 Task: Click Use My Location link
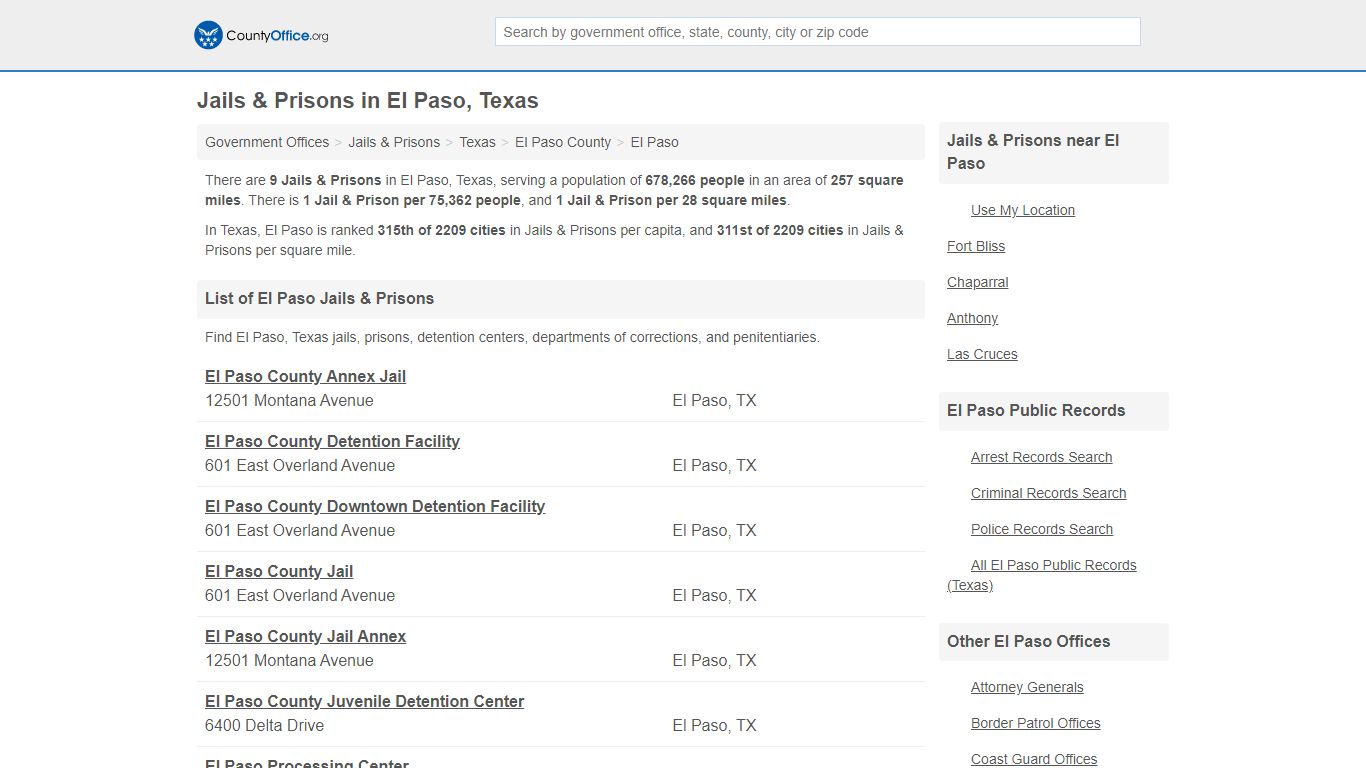pos(1023,210)
